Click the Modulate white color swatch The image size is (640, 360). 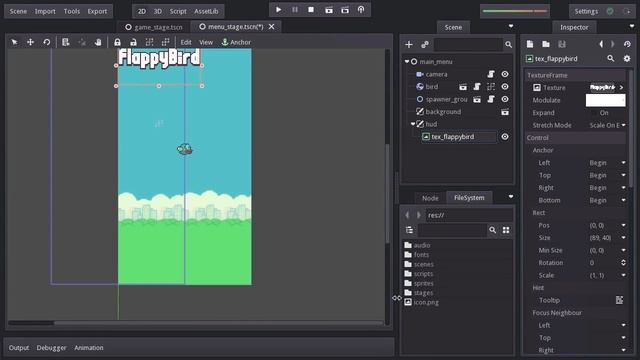click(605, 100)
